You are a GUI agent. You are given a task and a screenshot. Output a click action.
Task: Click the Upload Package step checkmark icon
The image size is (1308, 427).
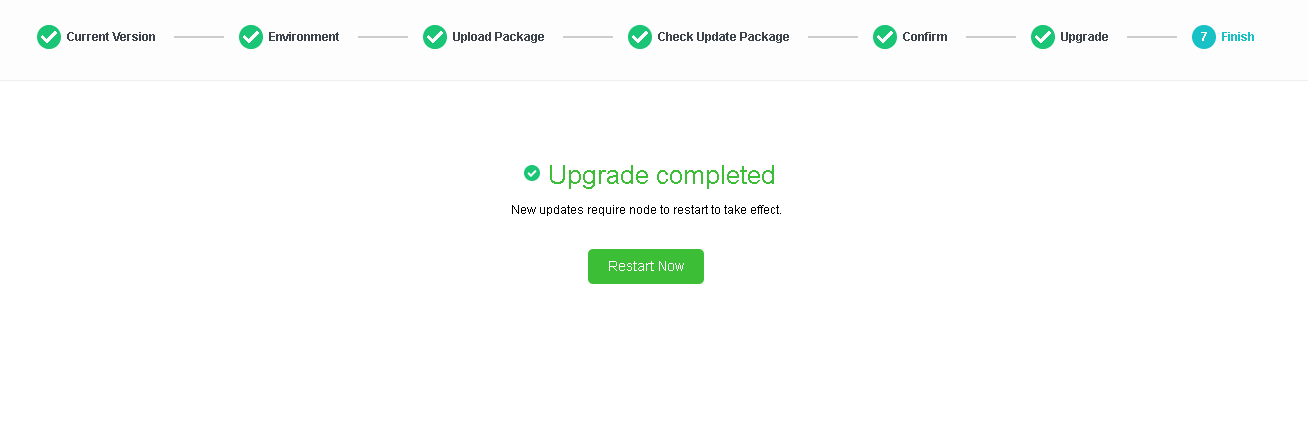coord(435,37)
